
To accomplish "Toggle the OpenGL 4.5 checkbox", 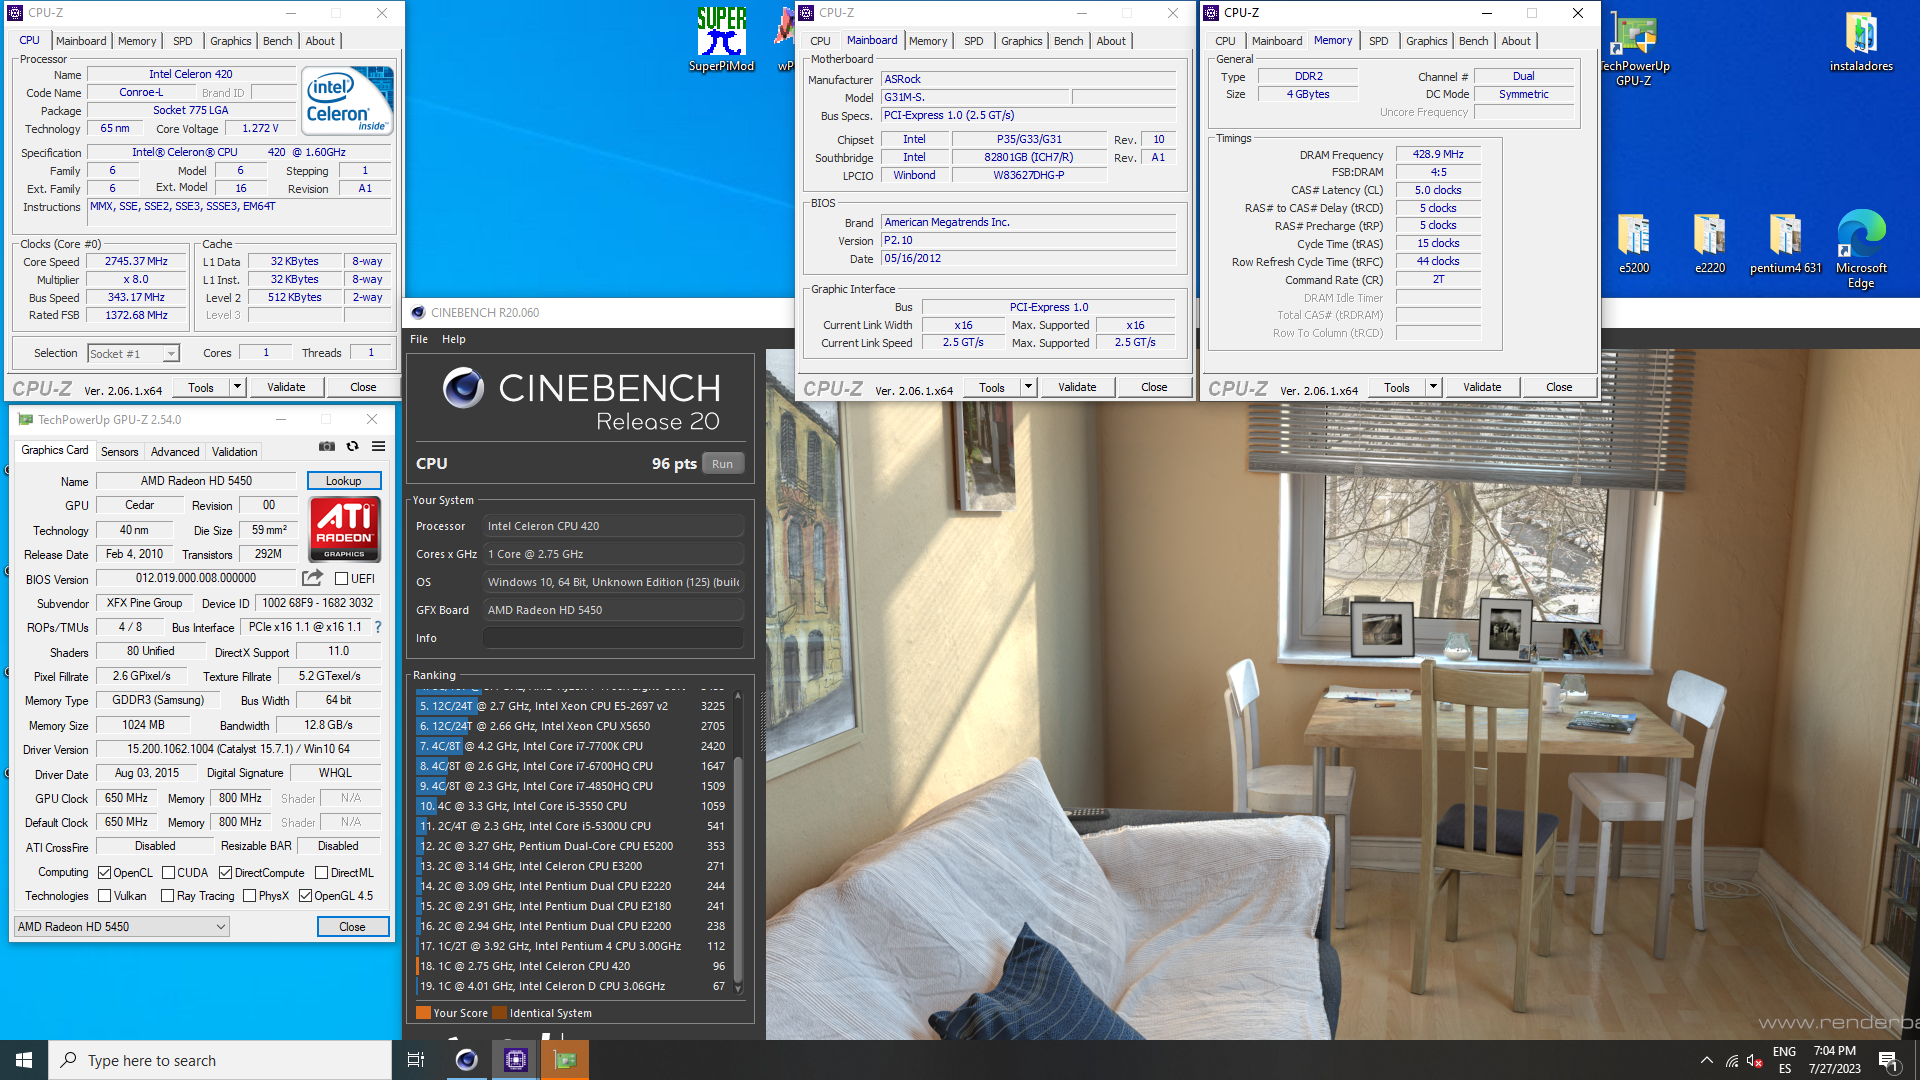I will point(306,895).
